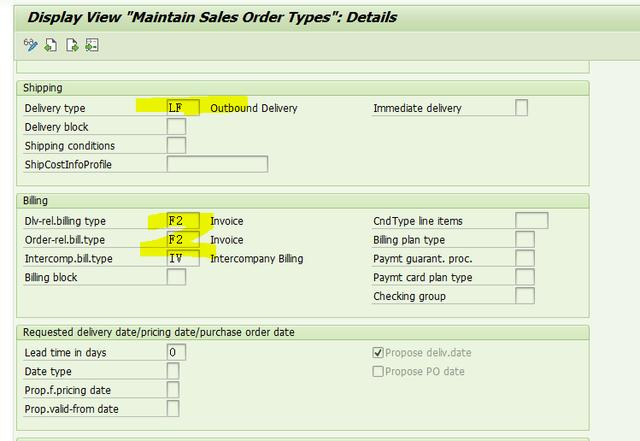Viewport: 640px width, 441px height.
Task: Go to the next entry icon
Action: pos(71,45)
